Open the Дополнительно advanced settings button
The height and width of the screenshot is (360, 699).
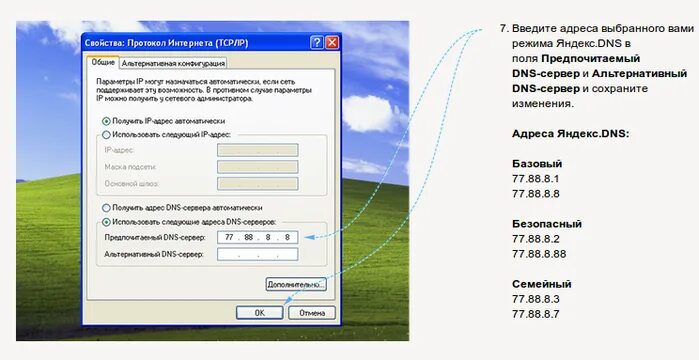coord(296,284)
